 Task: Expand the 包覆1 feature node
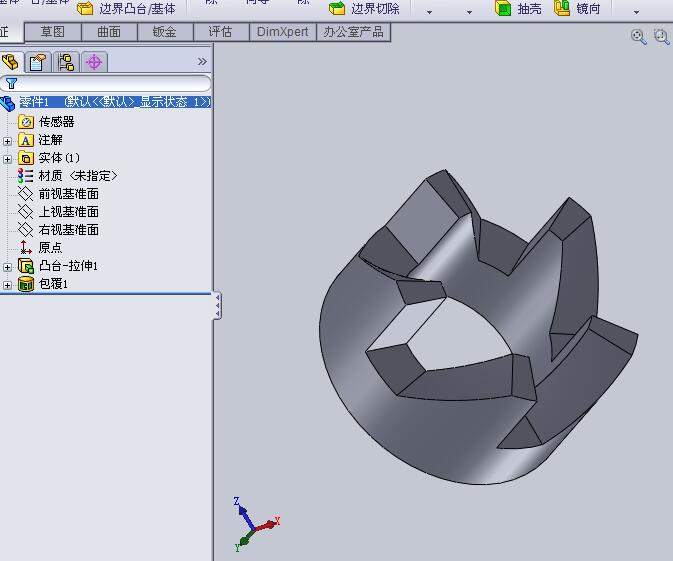7,285
